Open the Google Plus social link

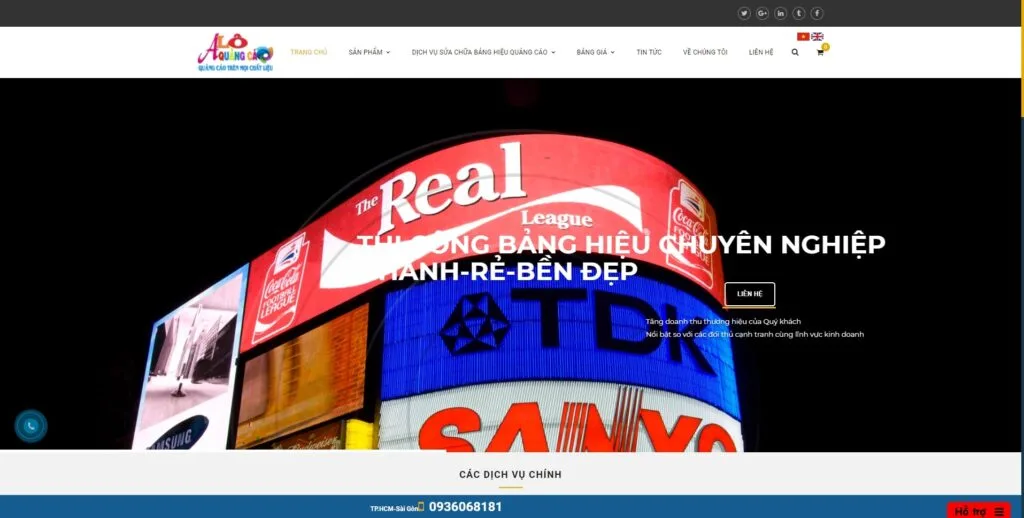click(762, 13)
